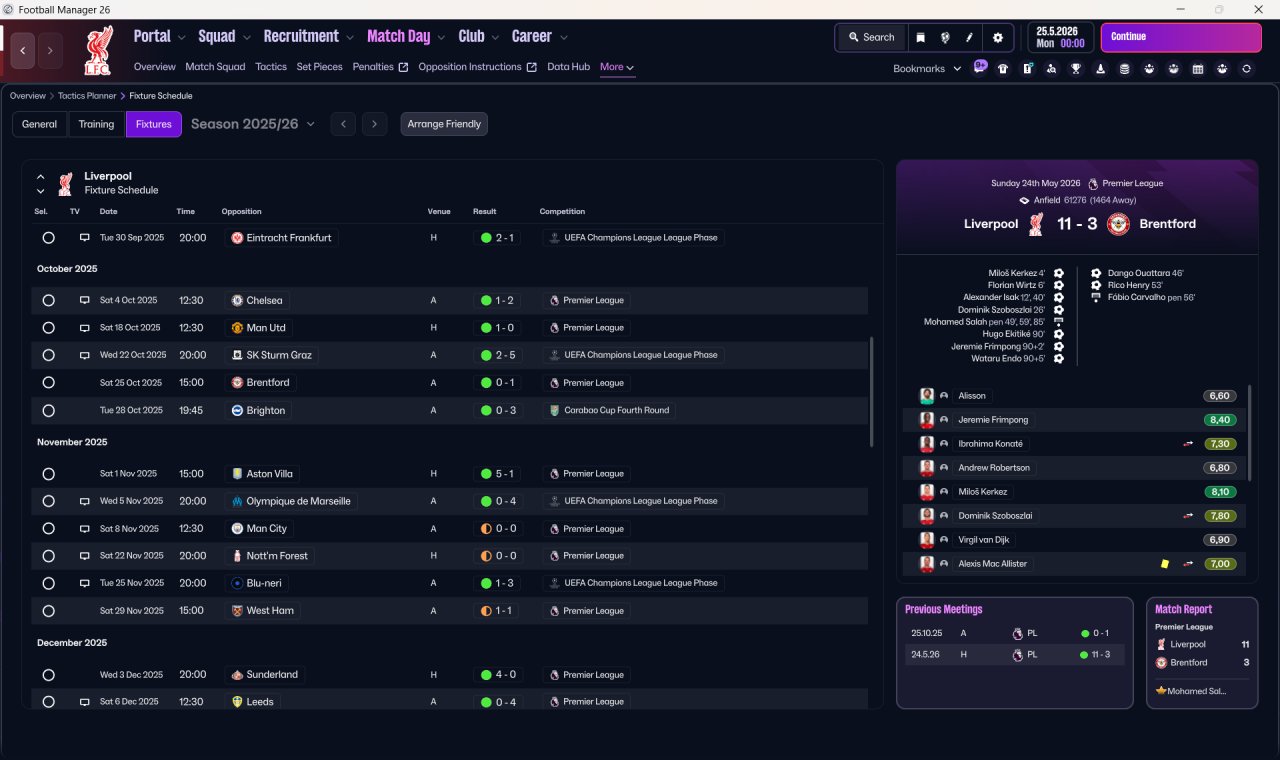Select the Man Utd fixture radio button
The height and width of the screenshot is (760, 1280).
click(48, 328)
